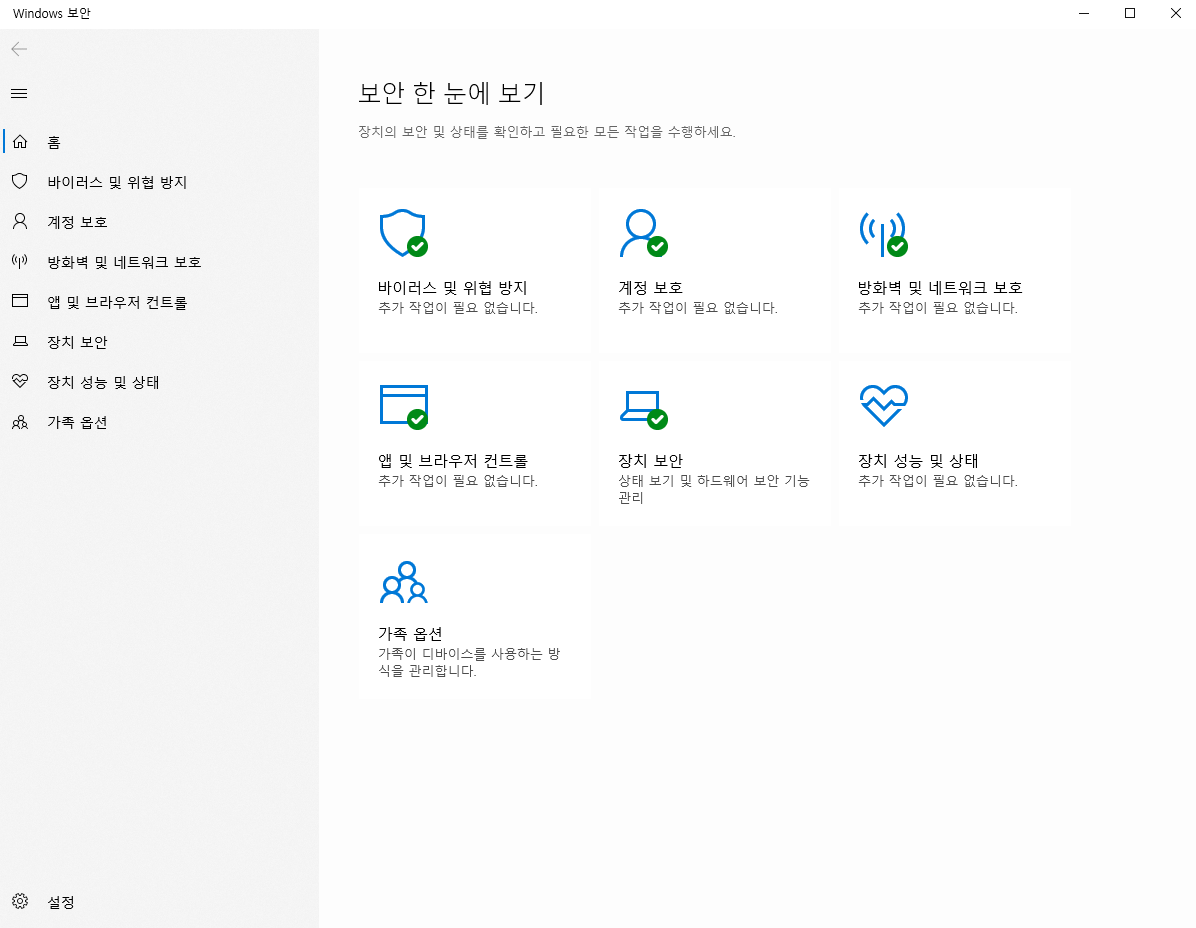The width and height of the screenshot is (1196, 928).
Task: Select 홈 in the sidebar
Action: click(54, 142)
